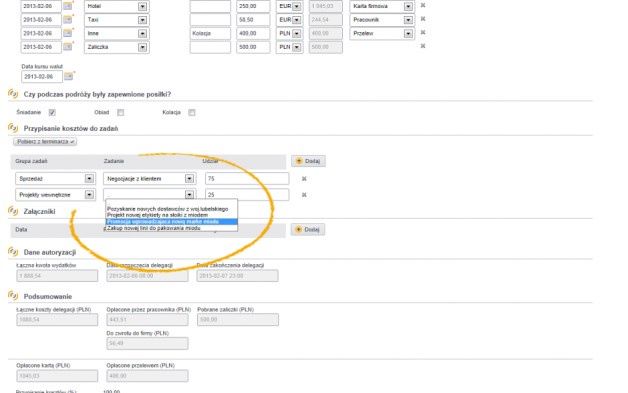Choose the highlighted Promocja wprowadzająca option
Image resolution: width=628 pixels, height=393 pixels.
171,222
